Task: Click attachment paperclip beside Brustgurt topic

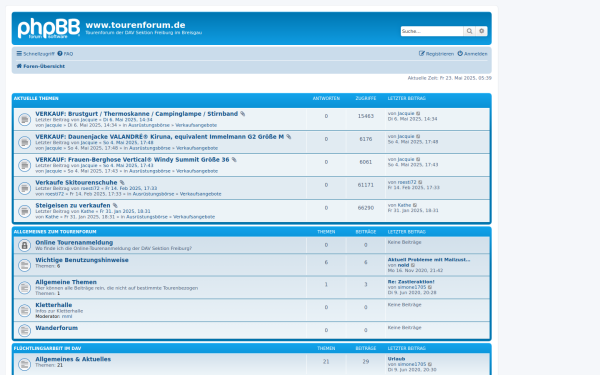Action: click(x=243, y=114)
